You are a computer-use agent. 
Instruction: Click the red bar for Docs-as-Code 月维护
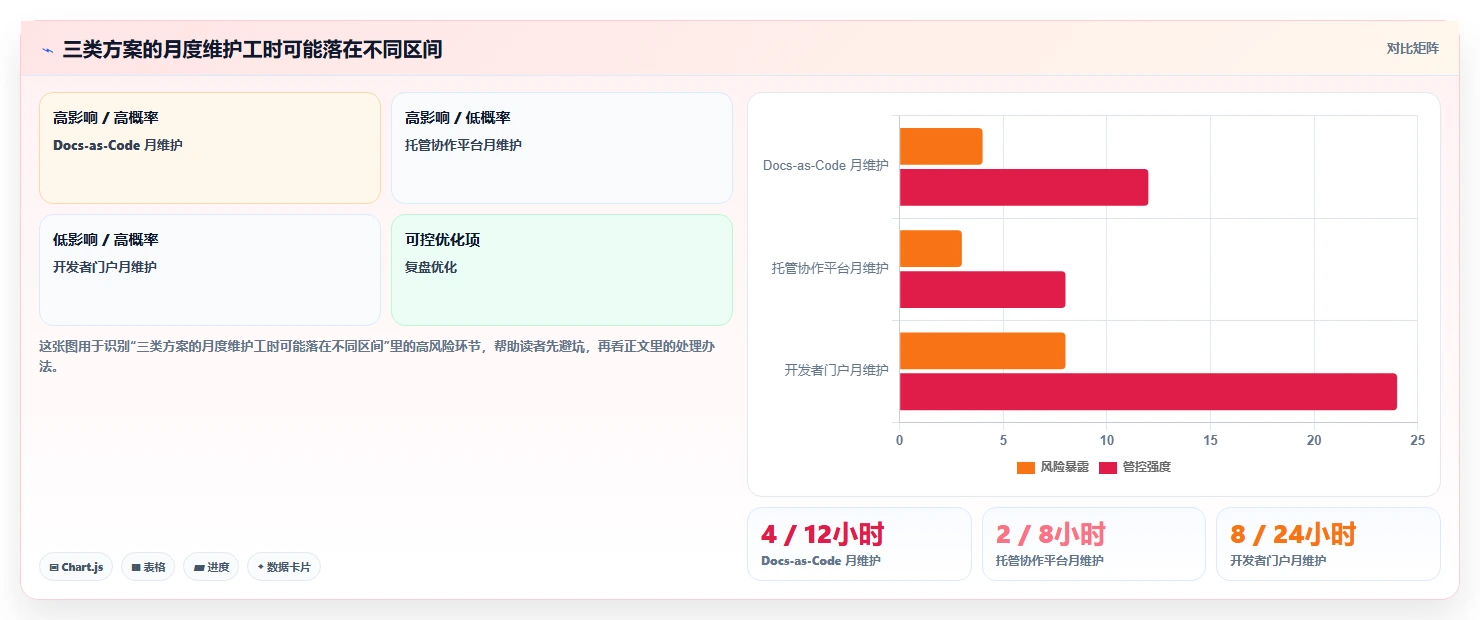[1024, 187]
